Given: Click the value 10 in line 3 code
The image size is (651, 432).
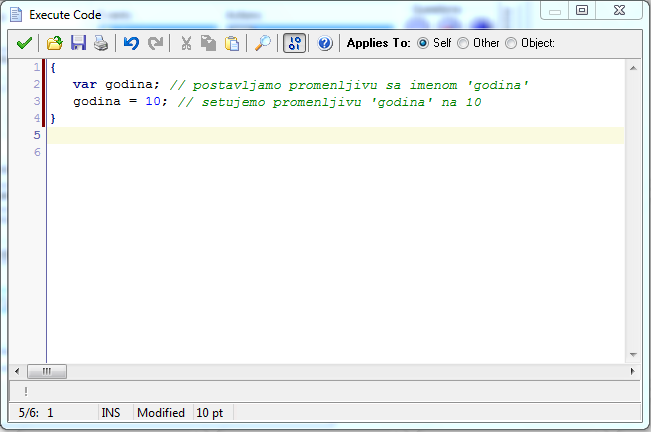Looking at the screenshot, I should (153, 101).
